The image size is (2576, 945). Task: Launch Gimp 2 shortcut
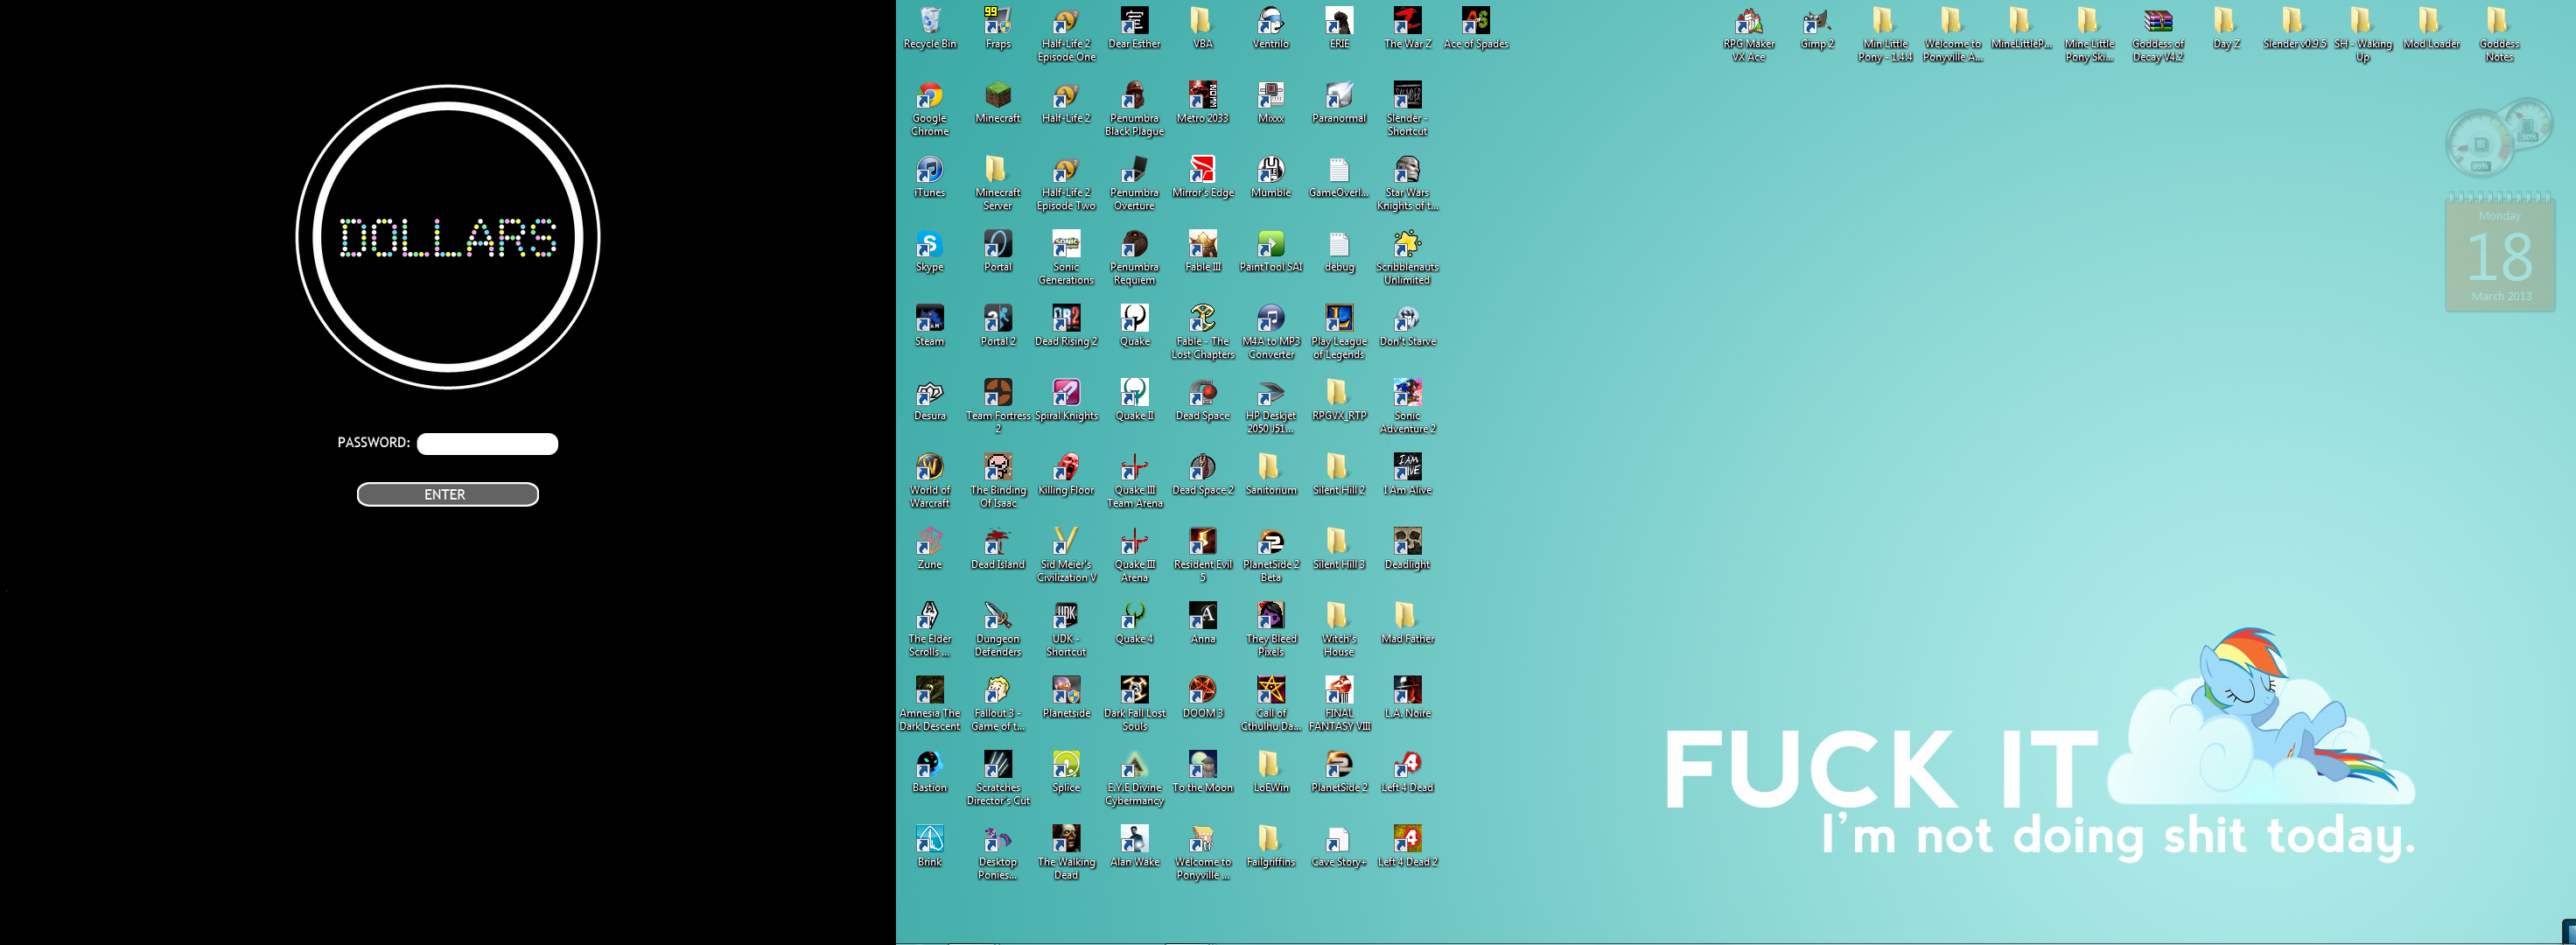pos(1817,27)
